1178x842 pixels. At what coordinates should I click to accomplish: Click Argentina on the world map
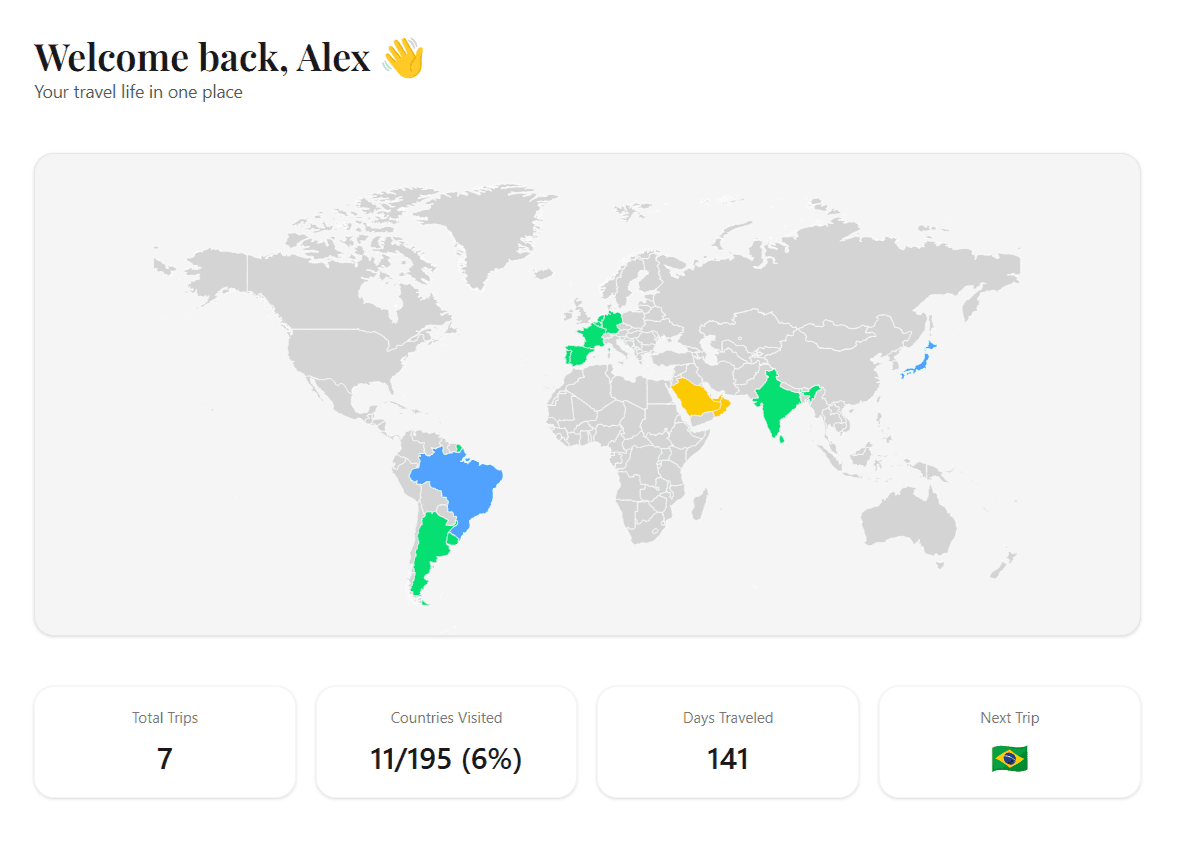[x=432, y=545]
